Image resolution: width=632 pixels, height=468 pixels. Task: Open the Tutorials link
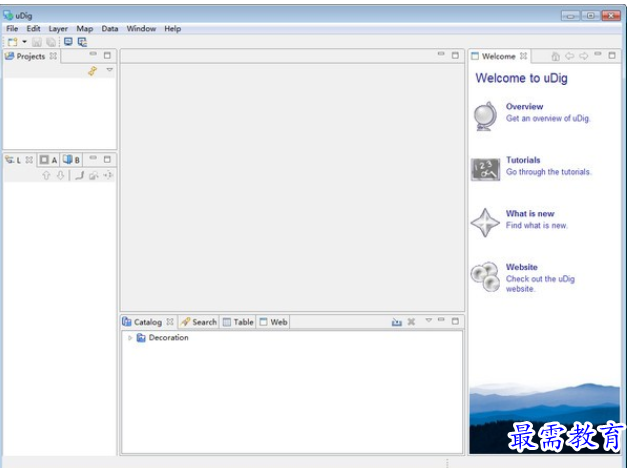(523, 160)
